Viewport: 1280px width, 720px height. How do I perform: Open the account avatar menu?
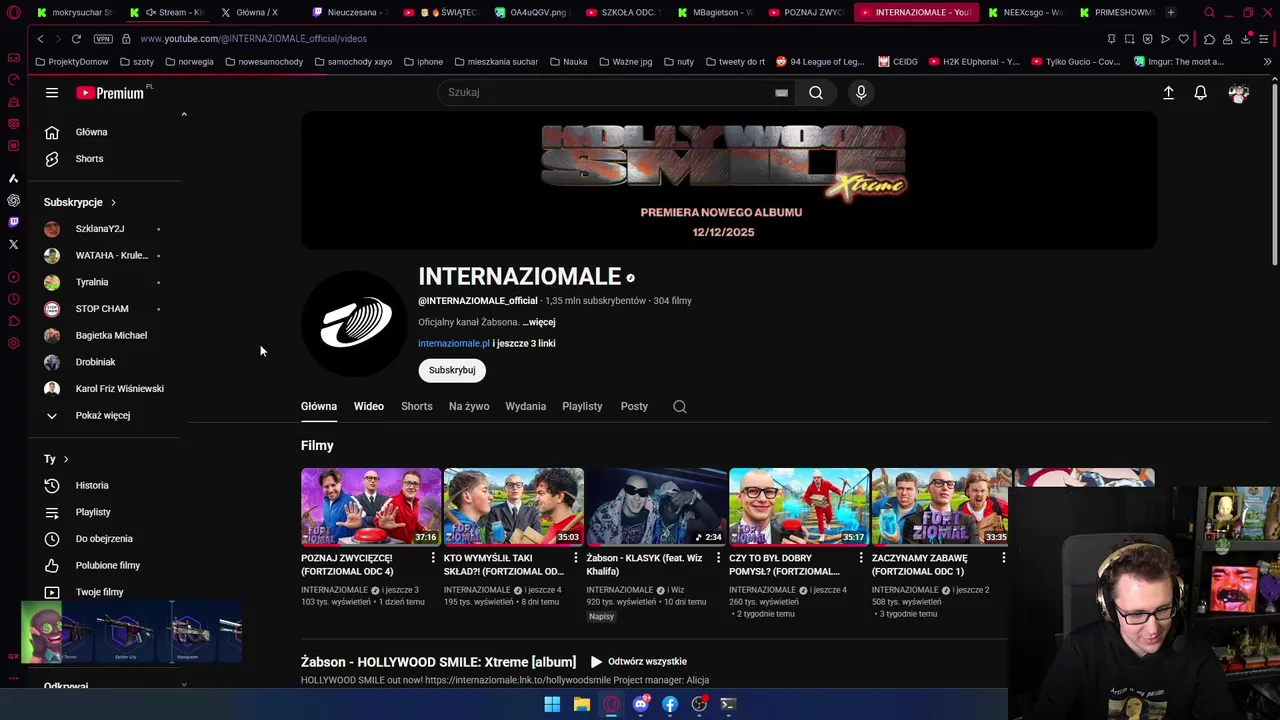(1239, 93)
